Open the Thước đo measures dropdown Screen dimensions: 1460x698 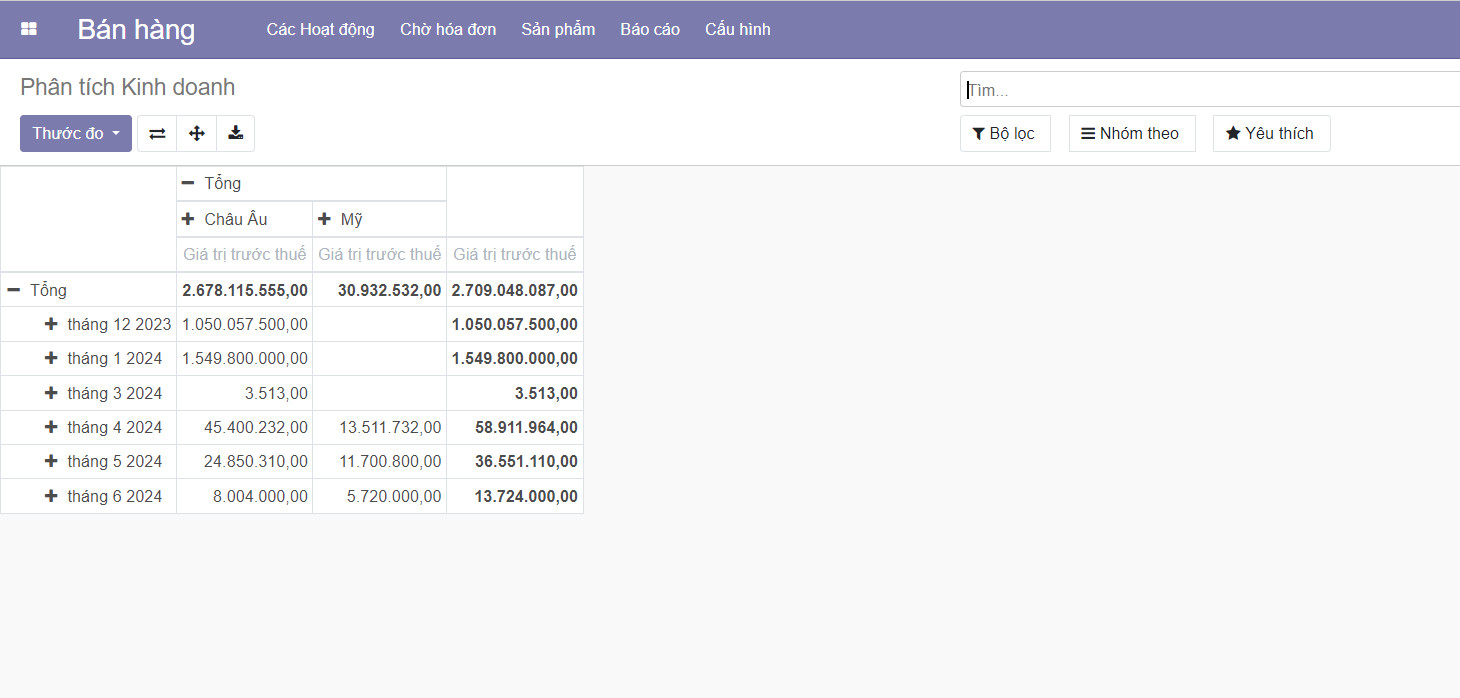pos(75,133)
